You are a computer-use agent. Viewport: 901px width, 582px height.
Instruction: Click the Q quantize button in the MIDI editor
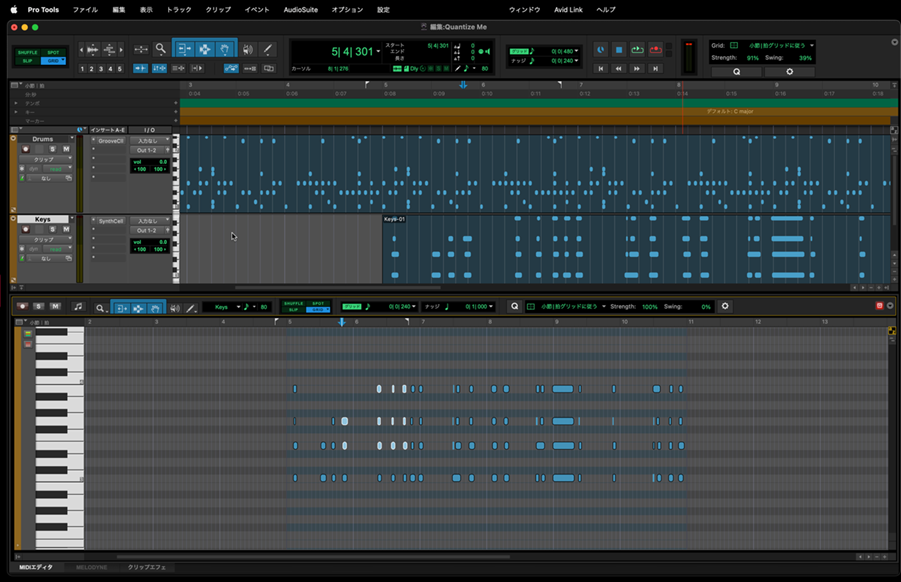pos(515,306)
